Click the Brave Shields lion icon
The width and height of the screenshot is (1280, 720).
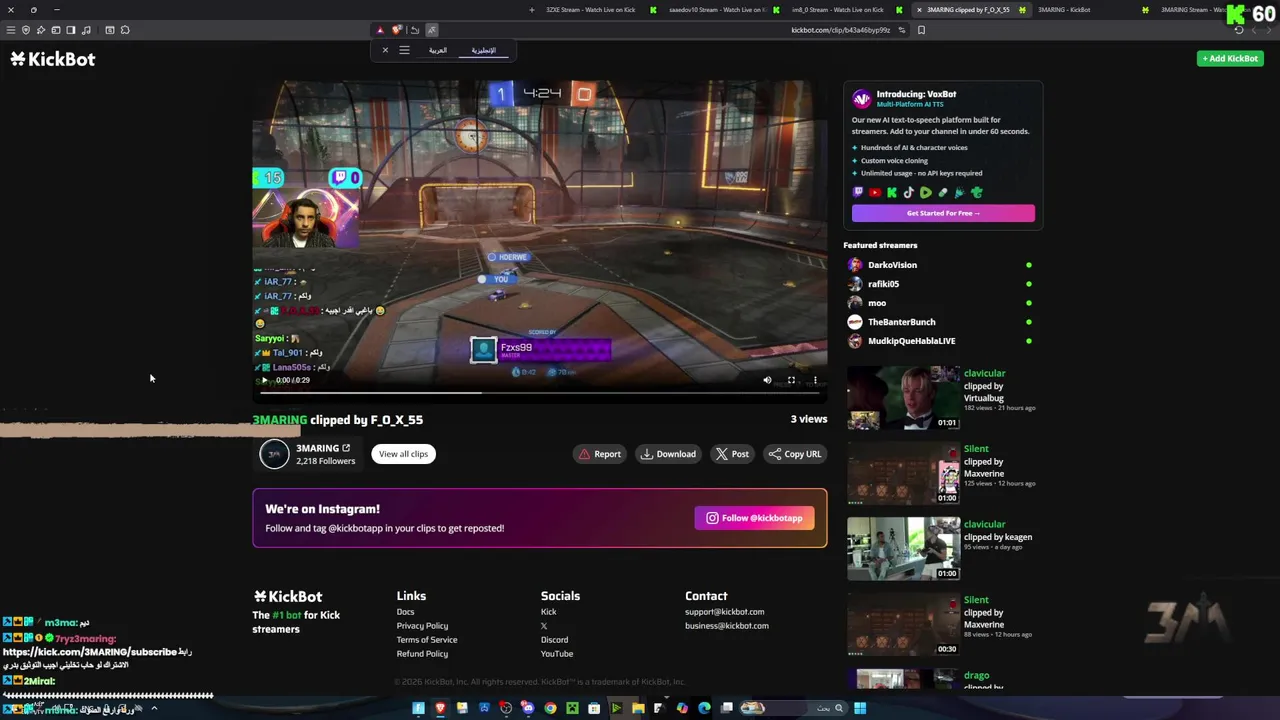[397, 30]
